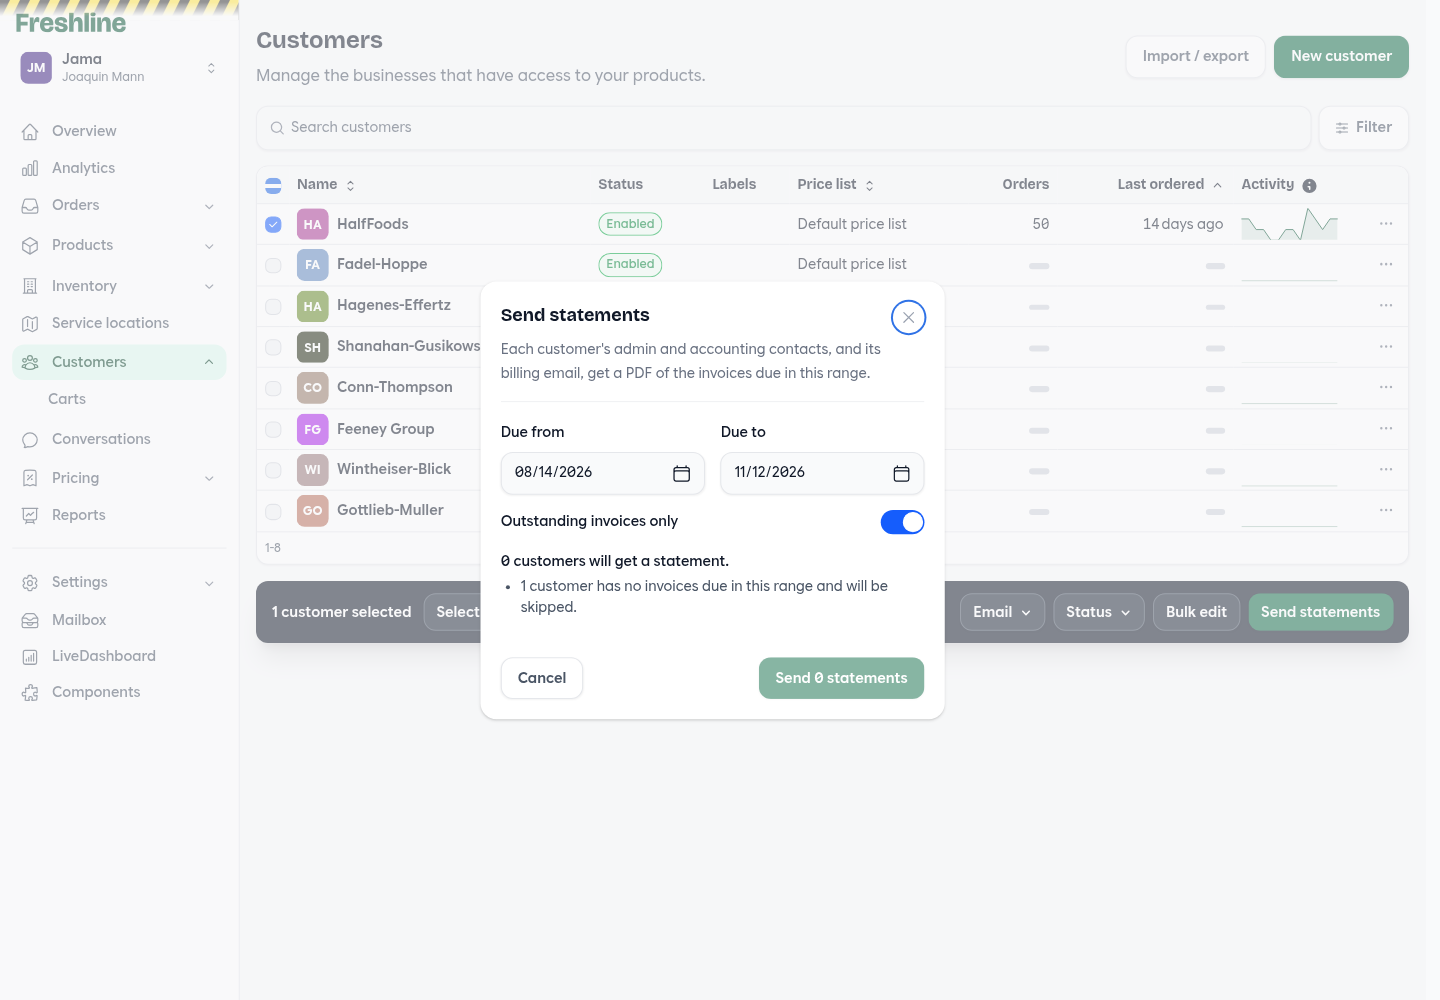
Task: Expand the Pricing submenu chevron
Action: pyautogui.click(x=209, y=478)
